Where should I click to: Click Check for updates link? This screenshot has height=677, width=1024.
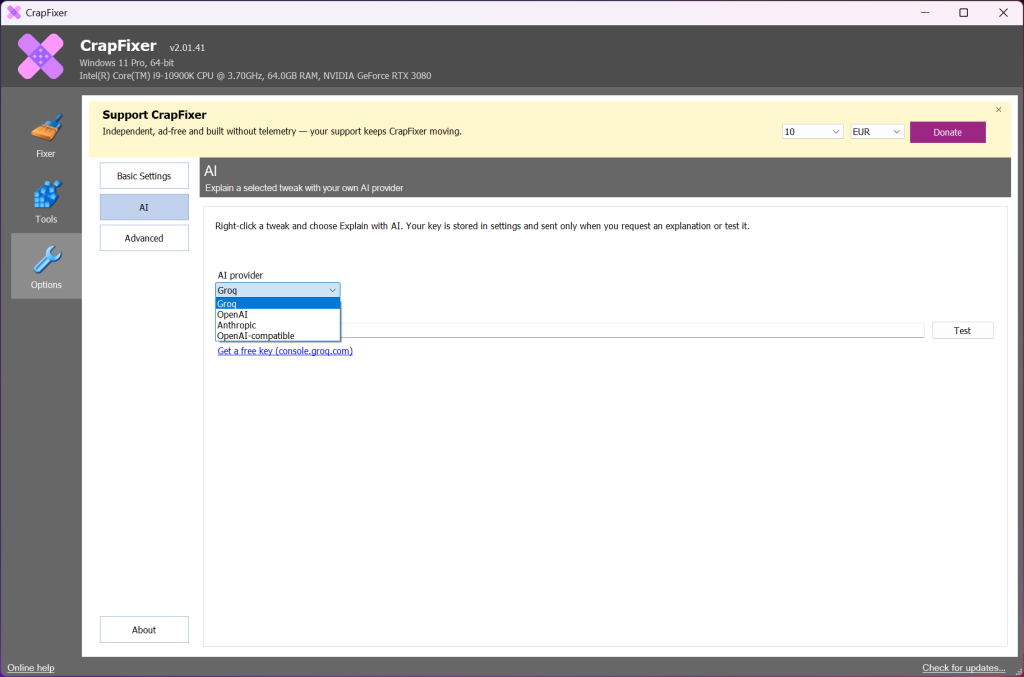tap(963, 667)
